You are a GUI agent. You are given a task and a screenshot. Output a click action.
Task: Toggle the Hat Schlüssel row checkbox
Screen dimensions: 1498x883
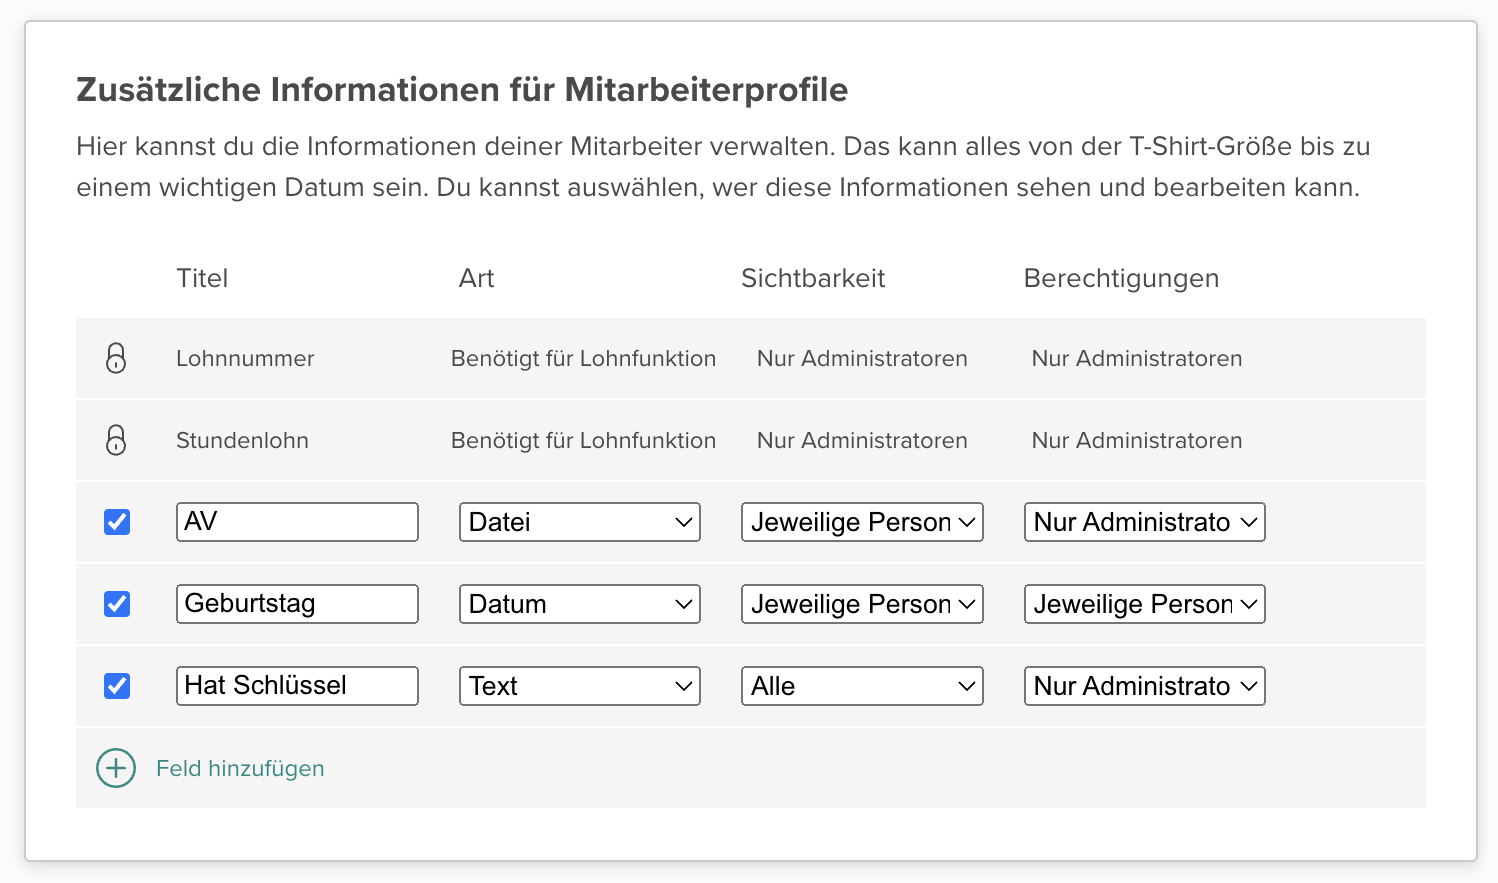click(117, 686)
